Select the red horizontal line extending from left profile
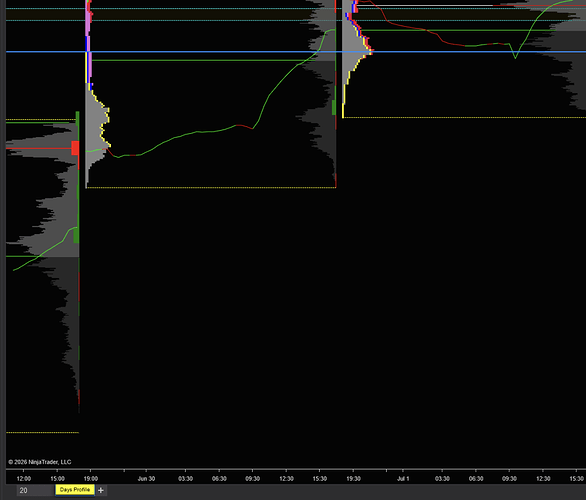 (38, 148)
